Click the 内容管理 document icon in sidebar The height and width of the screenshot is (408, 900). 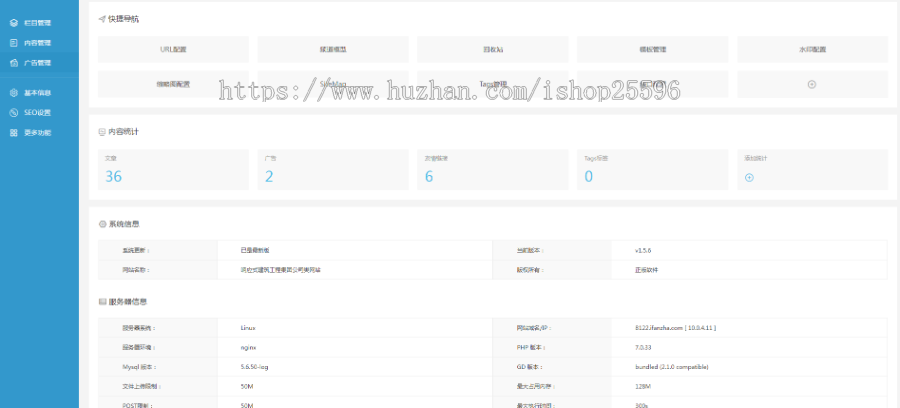coord(14,43)
